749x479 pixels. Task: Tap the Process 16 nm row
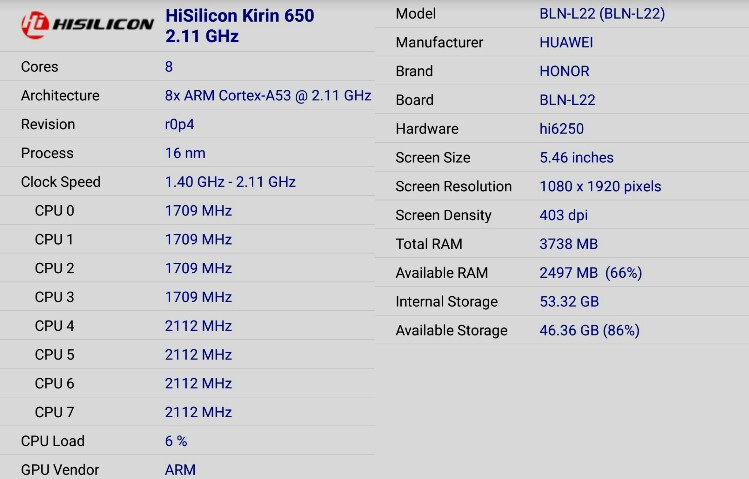tap(187, 153)
